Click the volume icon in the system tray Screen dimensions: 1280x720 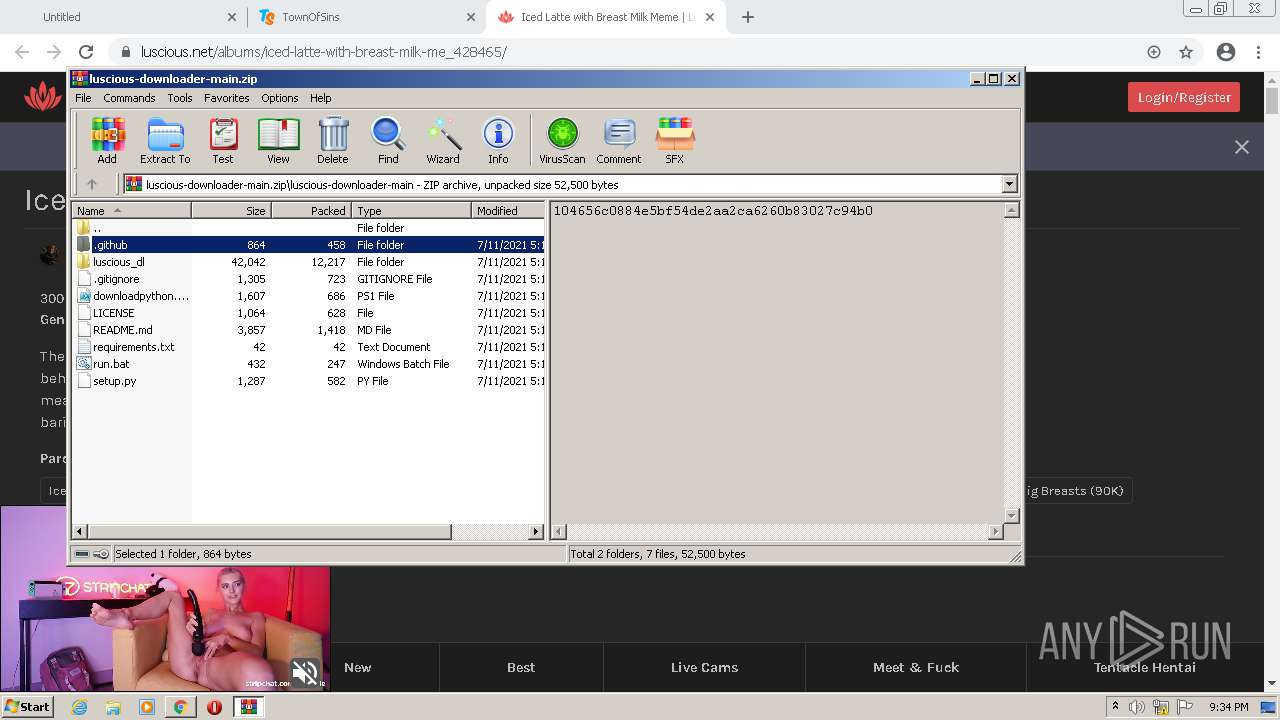pos(1137,707)
